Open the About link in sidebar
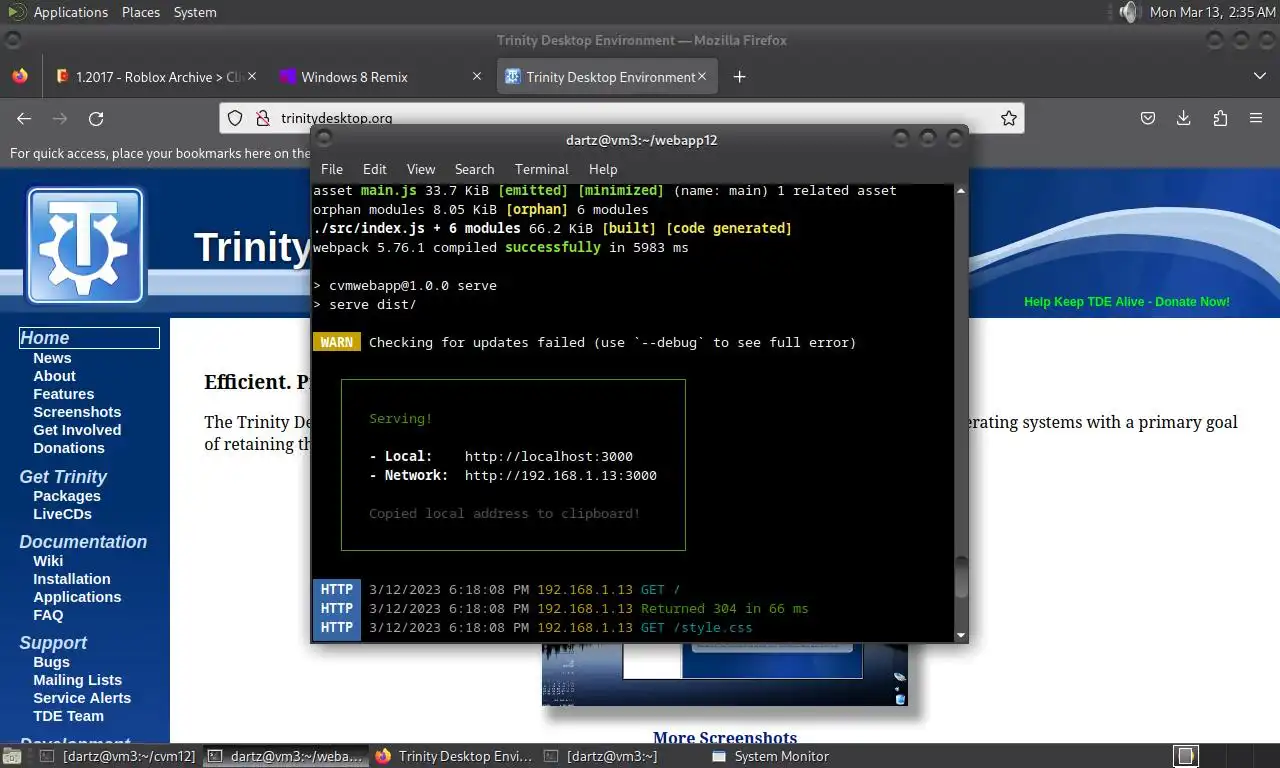The width and height of the screenshot is (1280, 768). (54, 376)
